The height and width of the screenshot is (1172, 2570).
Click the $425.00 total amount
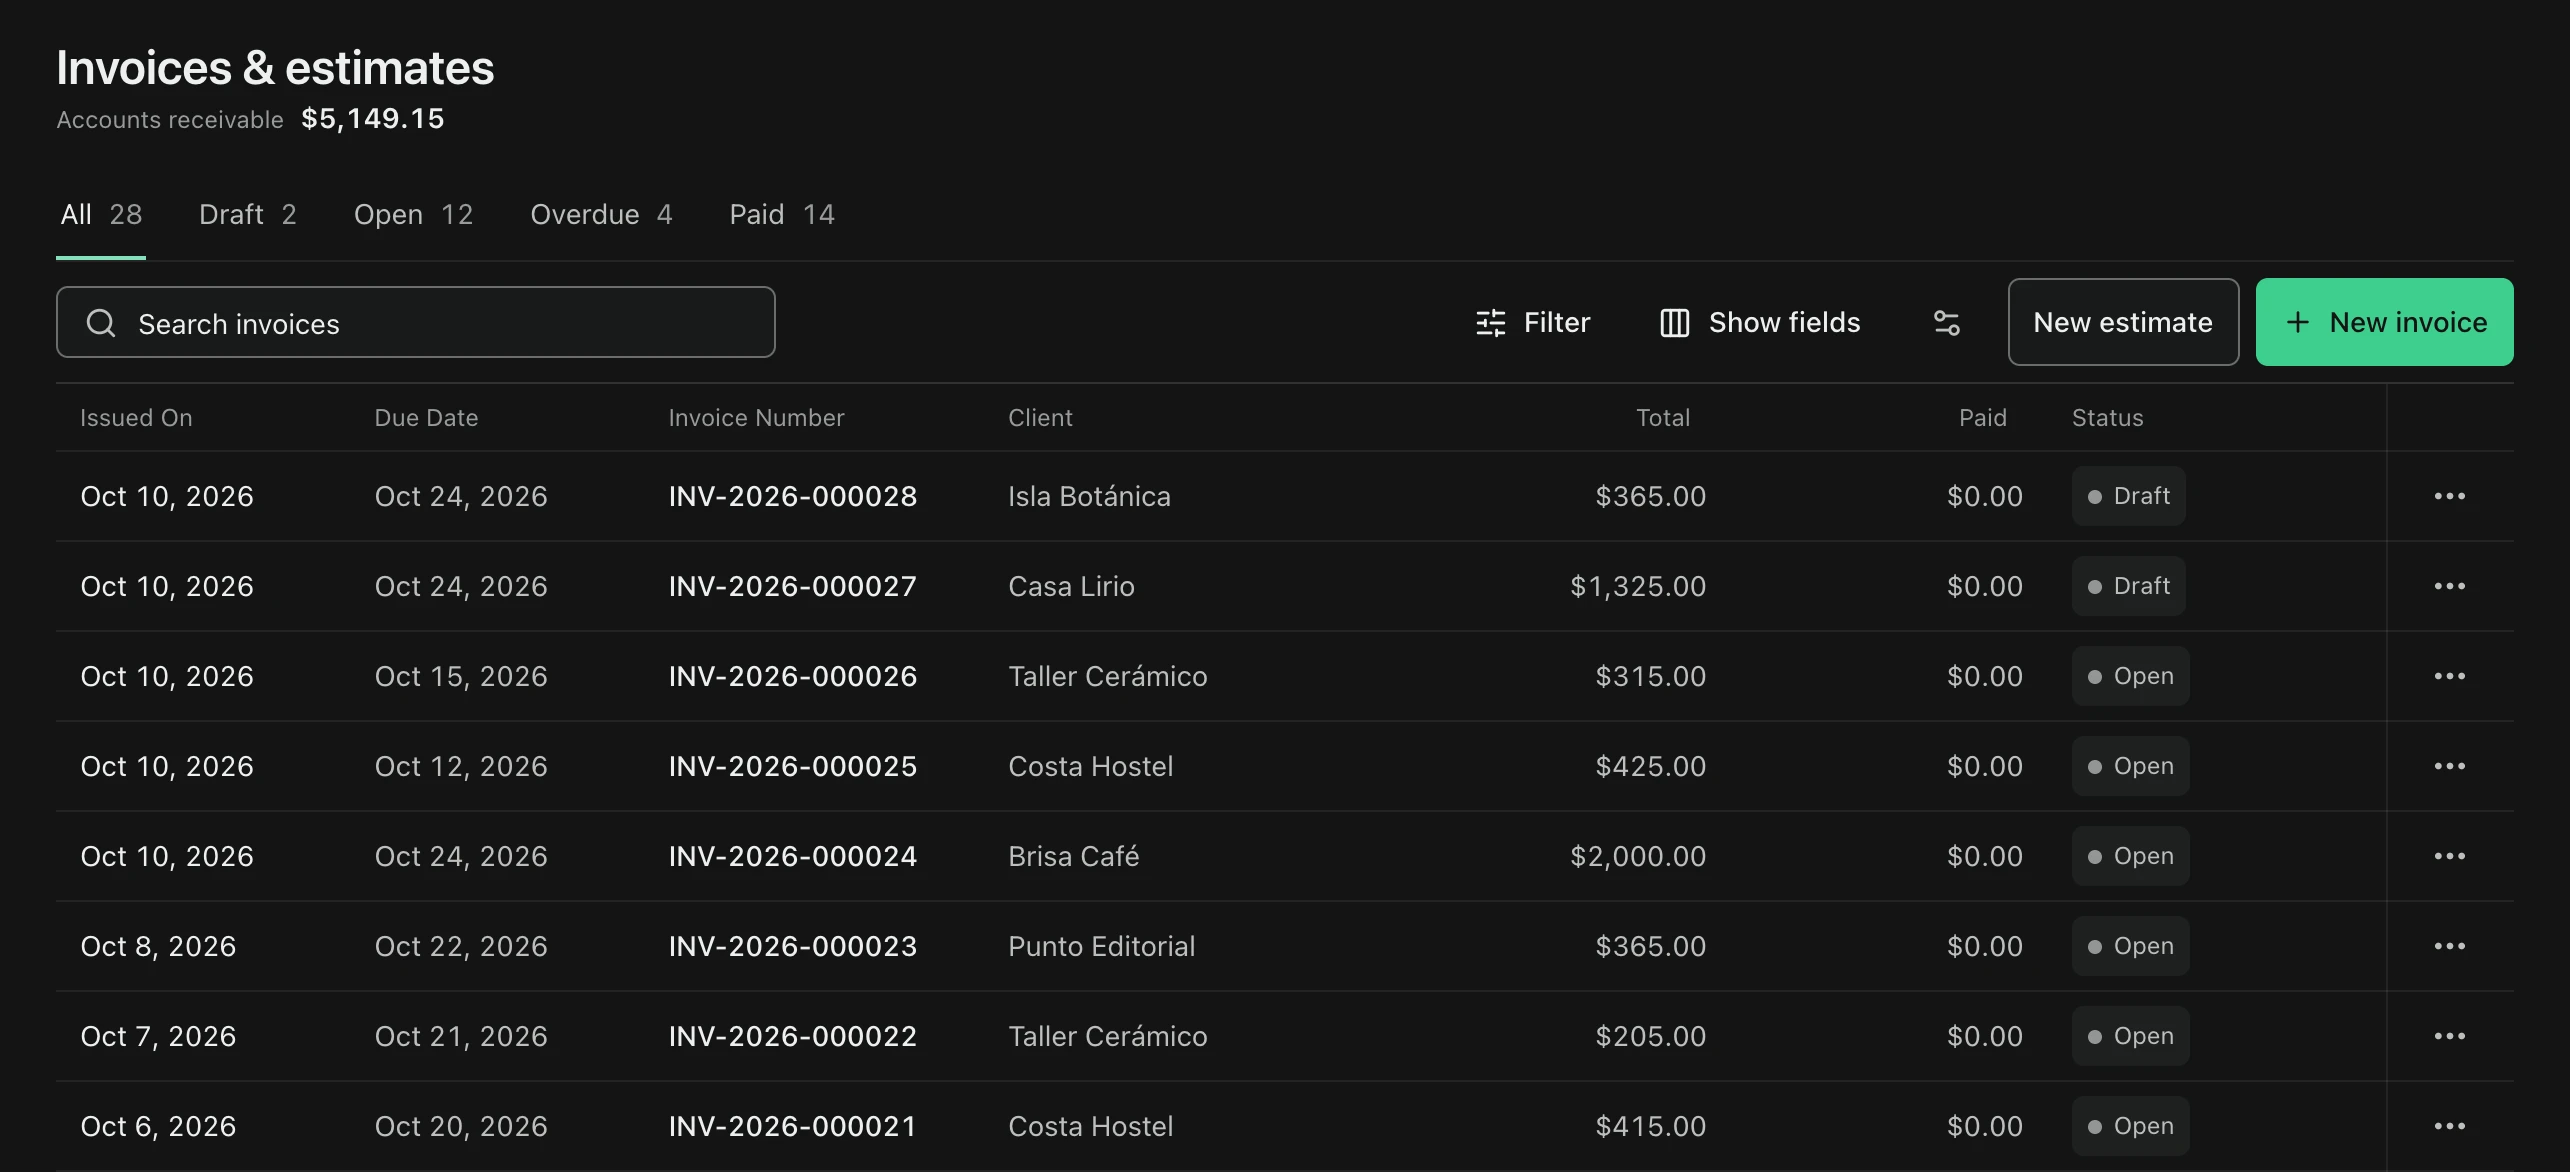pyautogui.click(x=1650, y=767)
